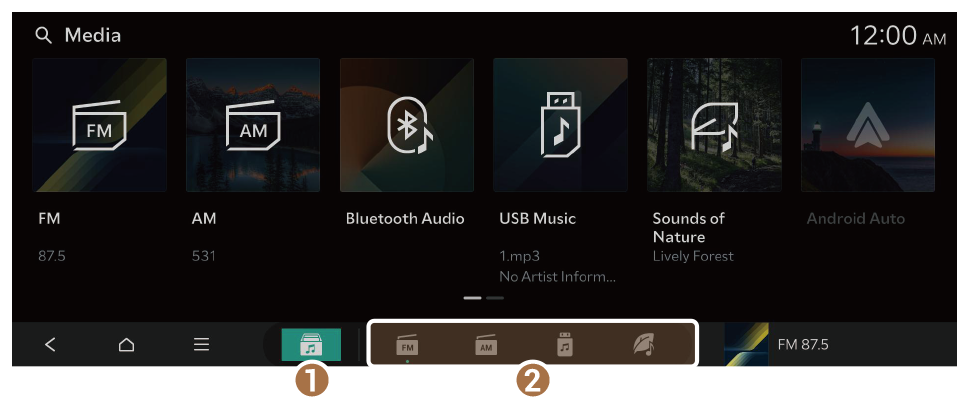Open Bluetooth Audio source icon
The width and height of the screenshot is (969, 417).
[407, 125]
